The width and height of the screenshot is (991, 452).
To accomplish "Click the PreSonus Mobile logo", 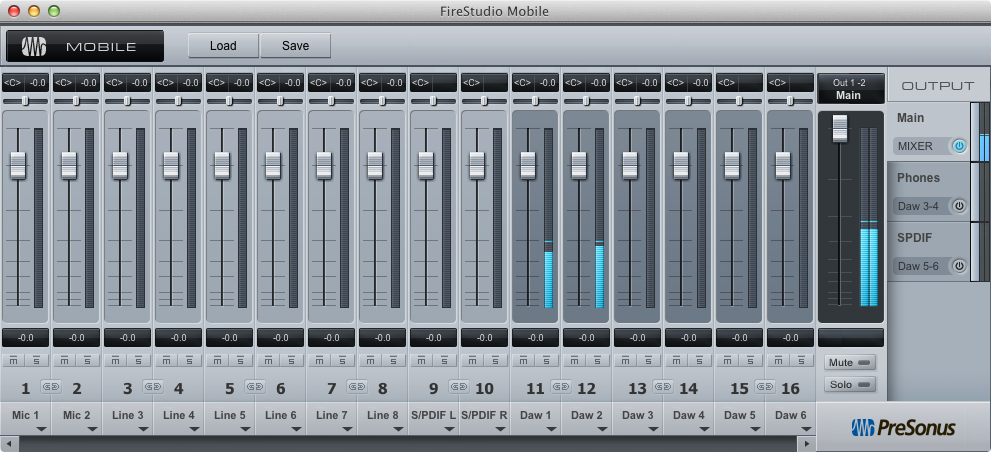I will (85, 46).
